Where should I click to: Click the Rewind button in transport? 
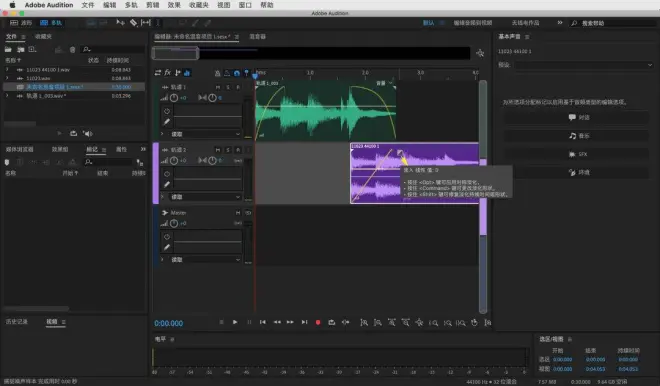[x=277, y=322]
